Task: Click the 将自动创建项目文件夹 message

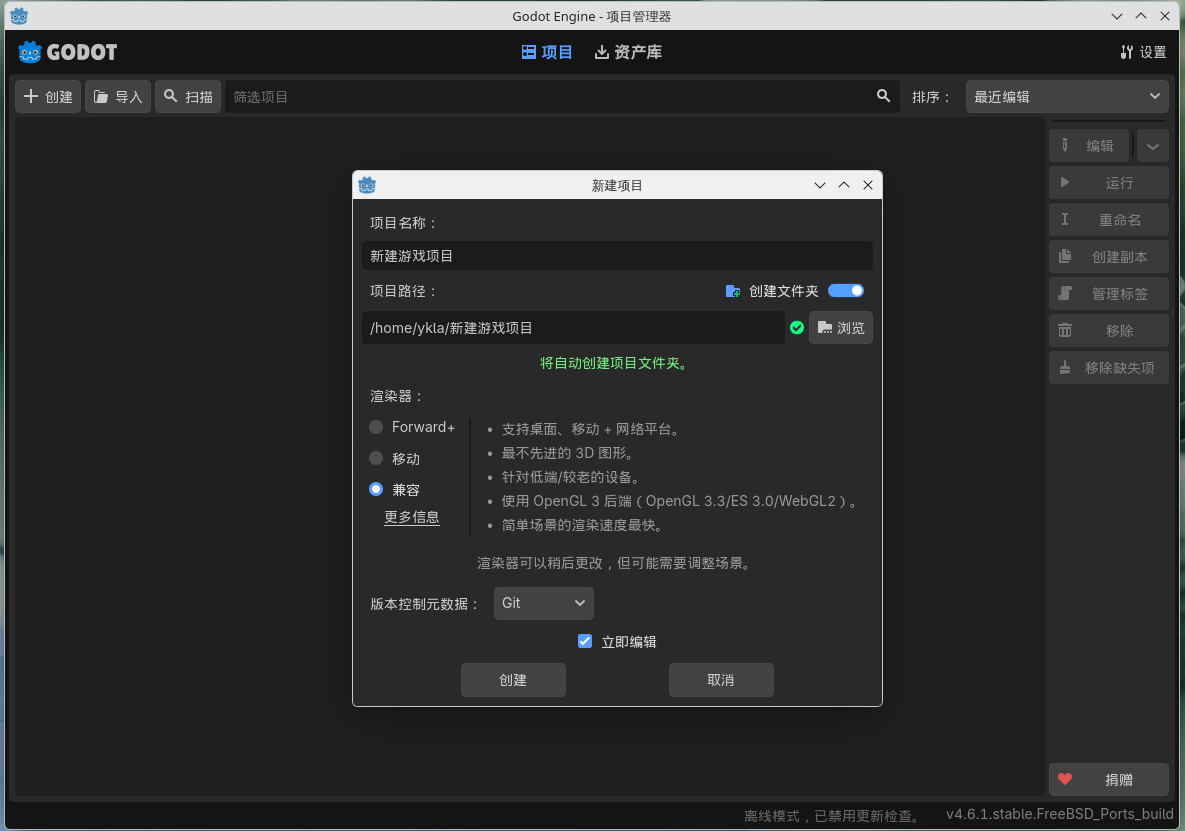Action: point(616,363)
